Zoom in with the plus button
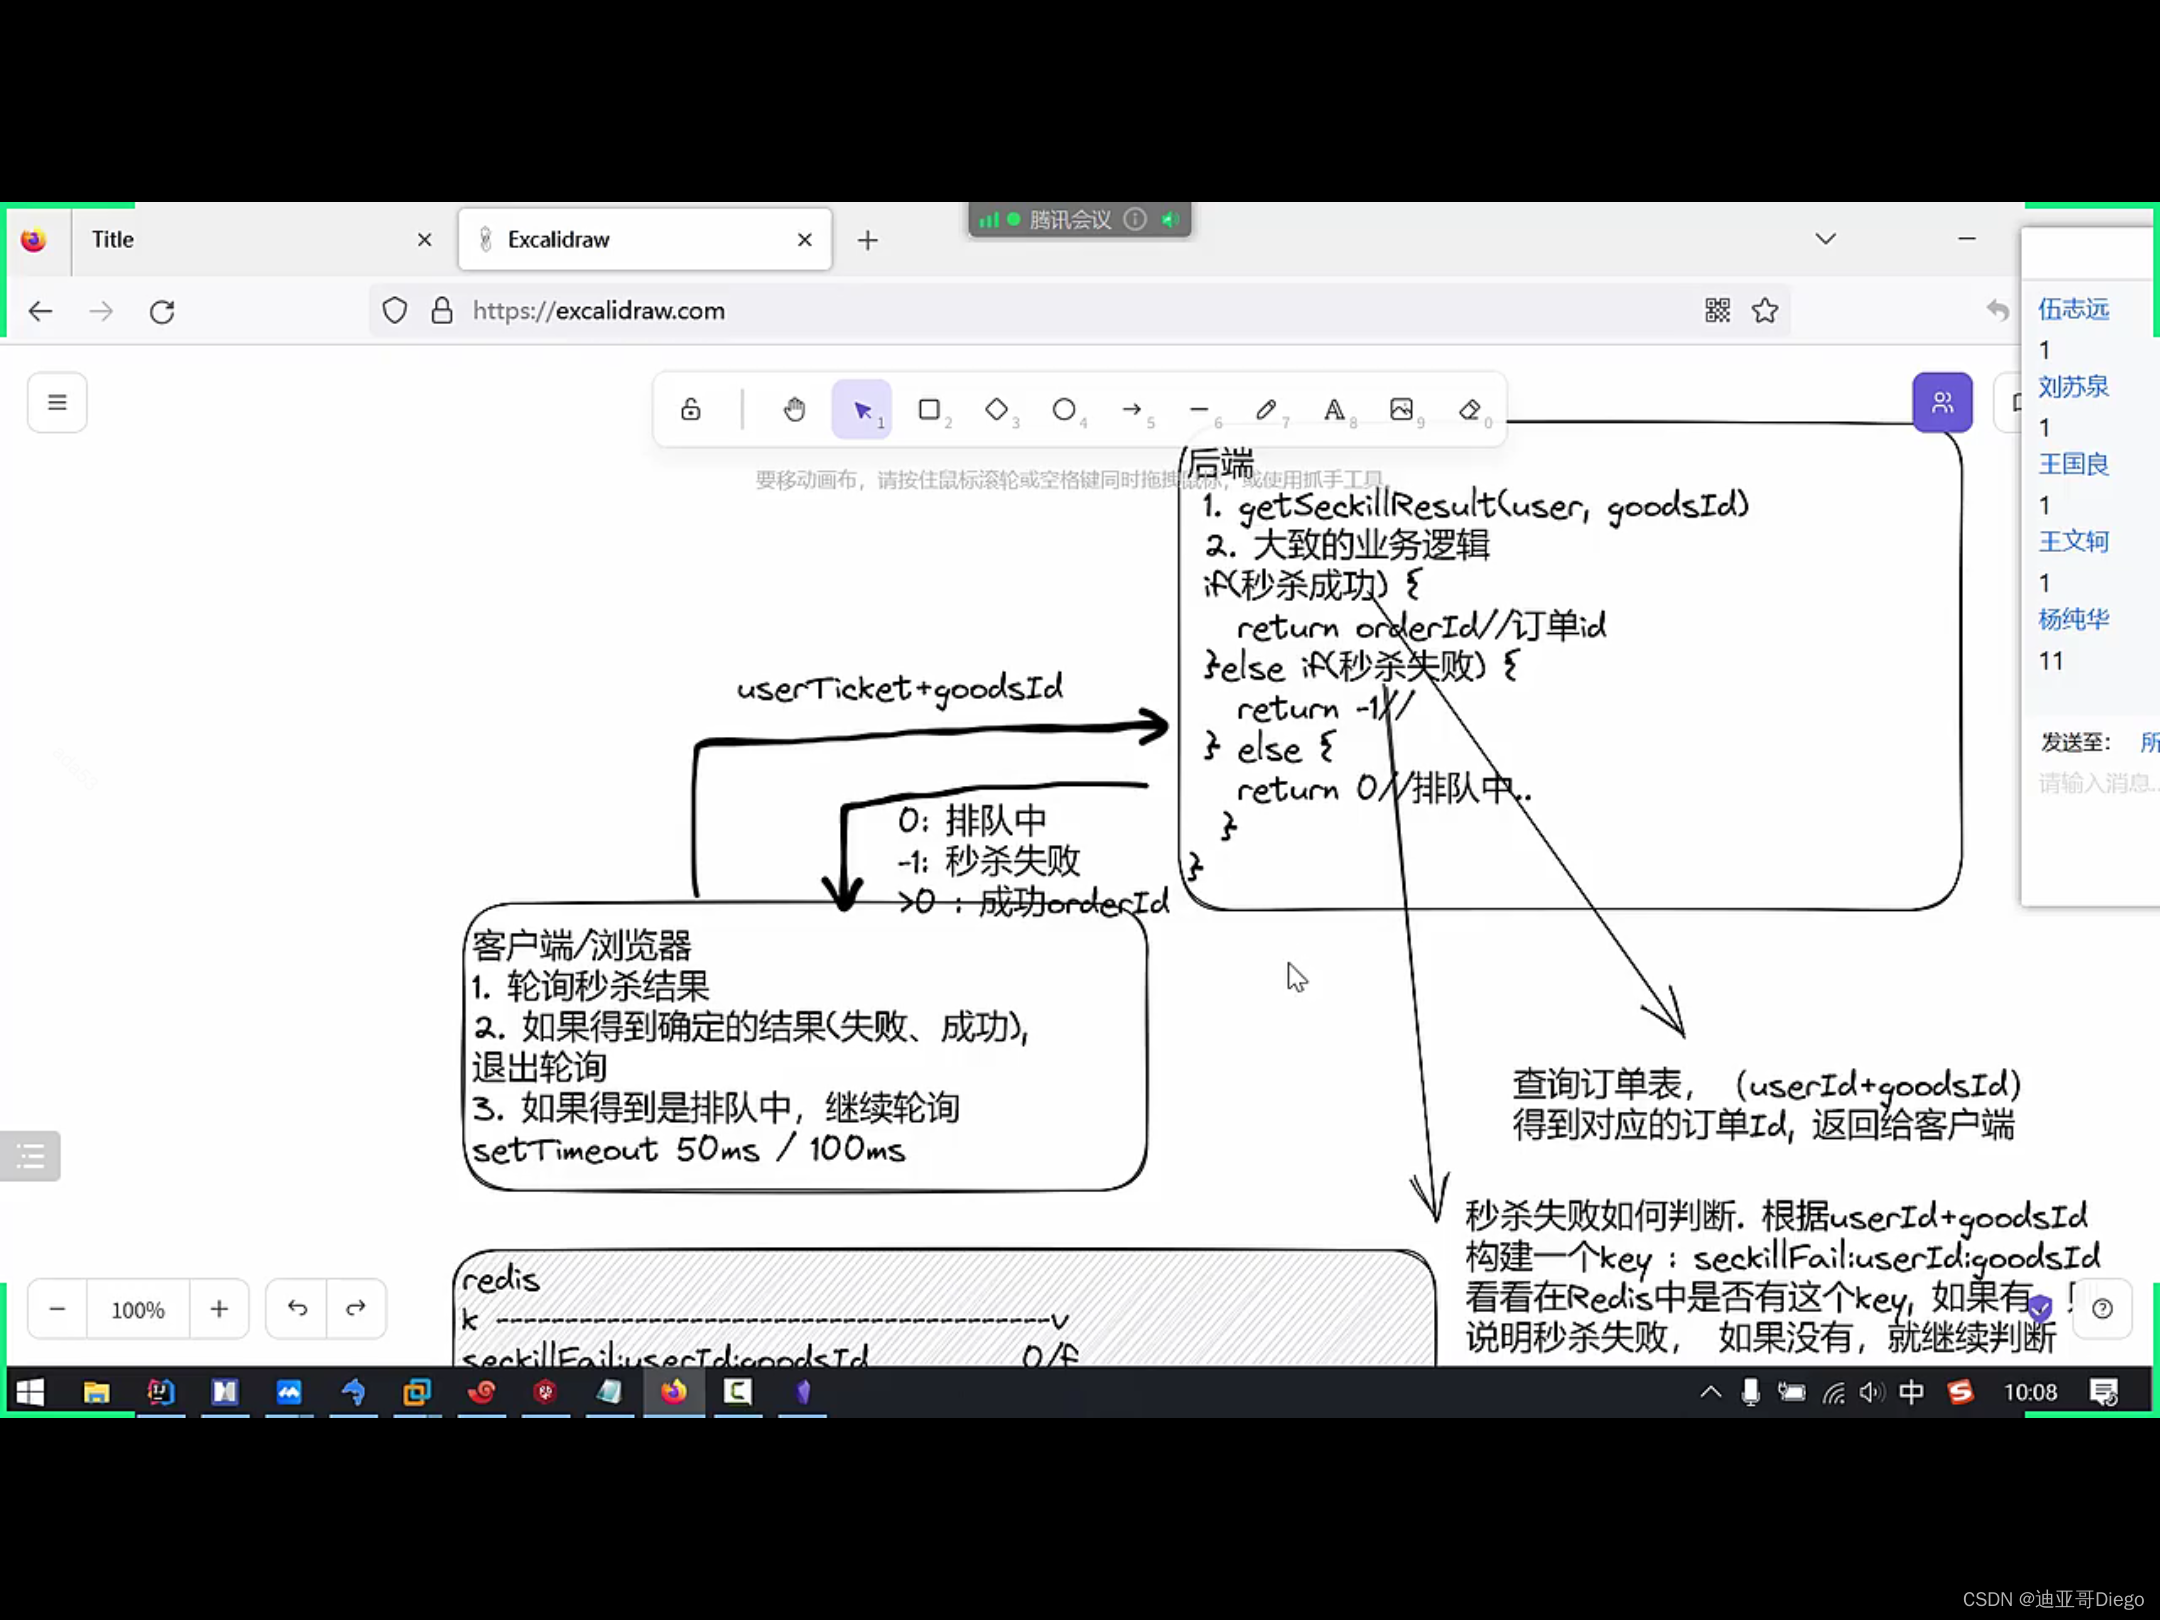 (x=219, y=1309)
